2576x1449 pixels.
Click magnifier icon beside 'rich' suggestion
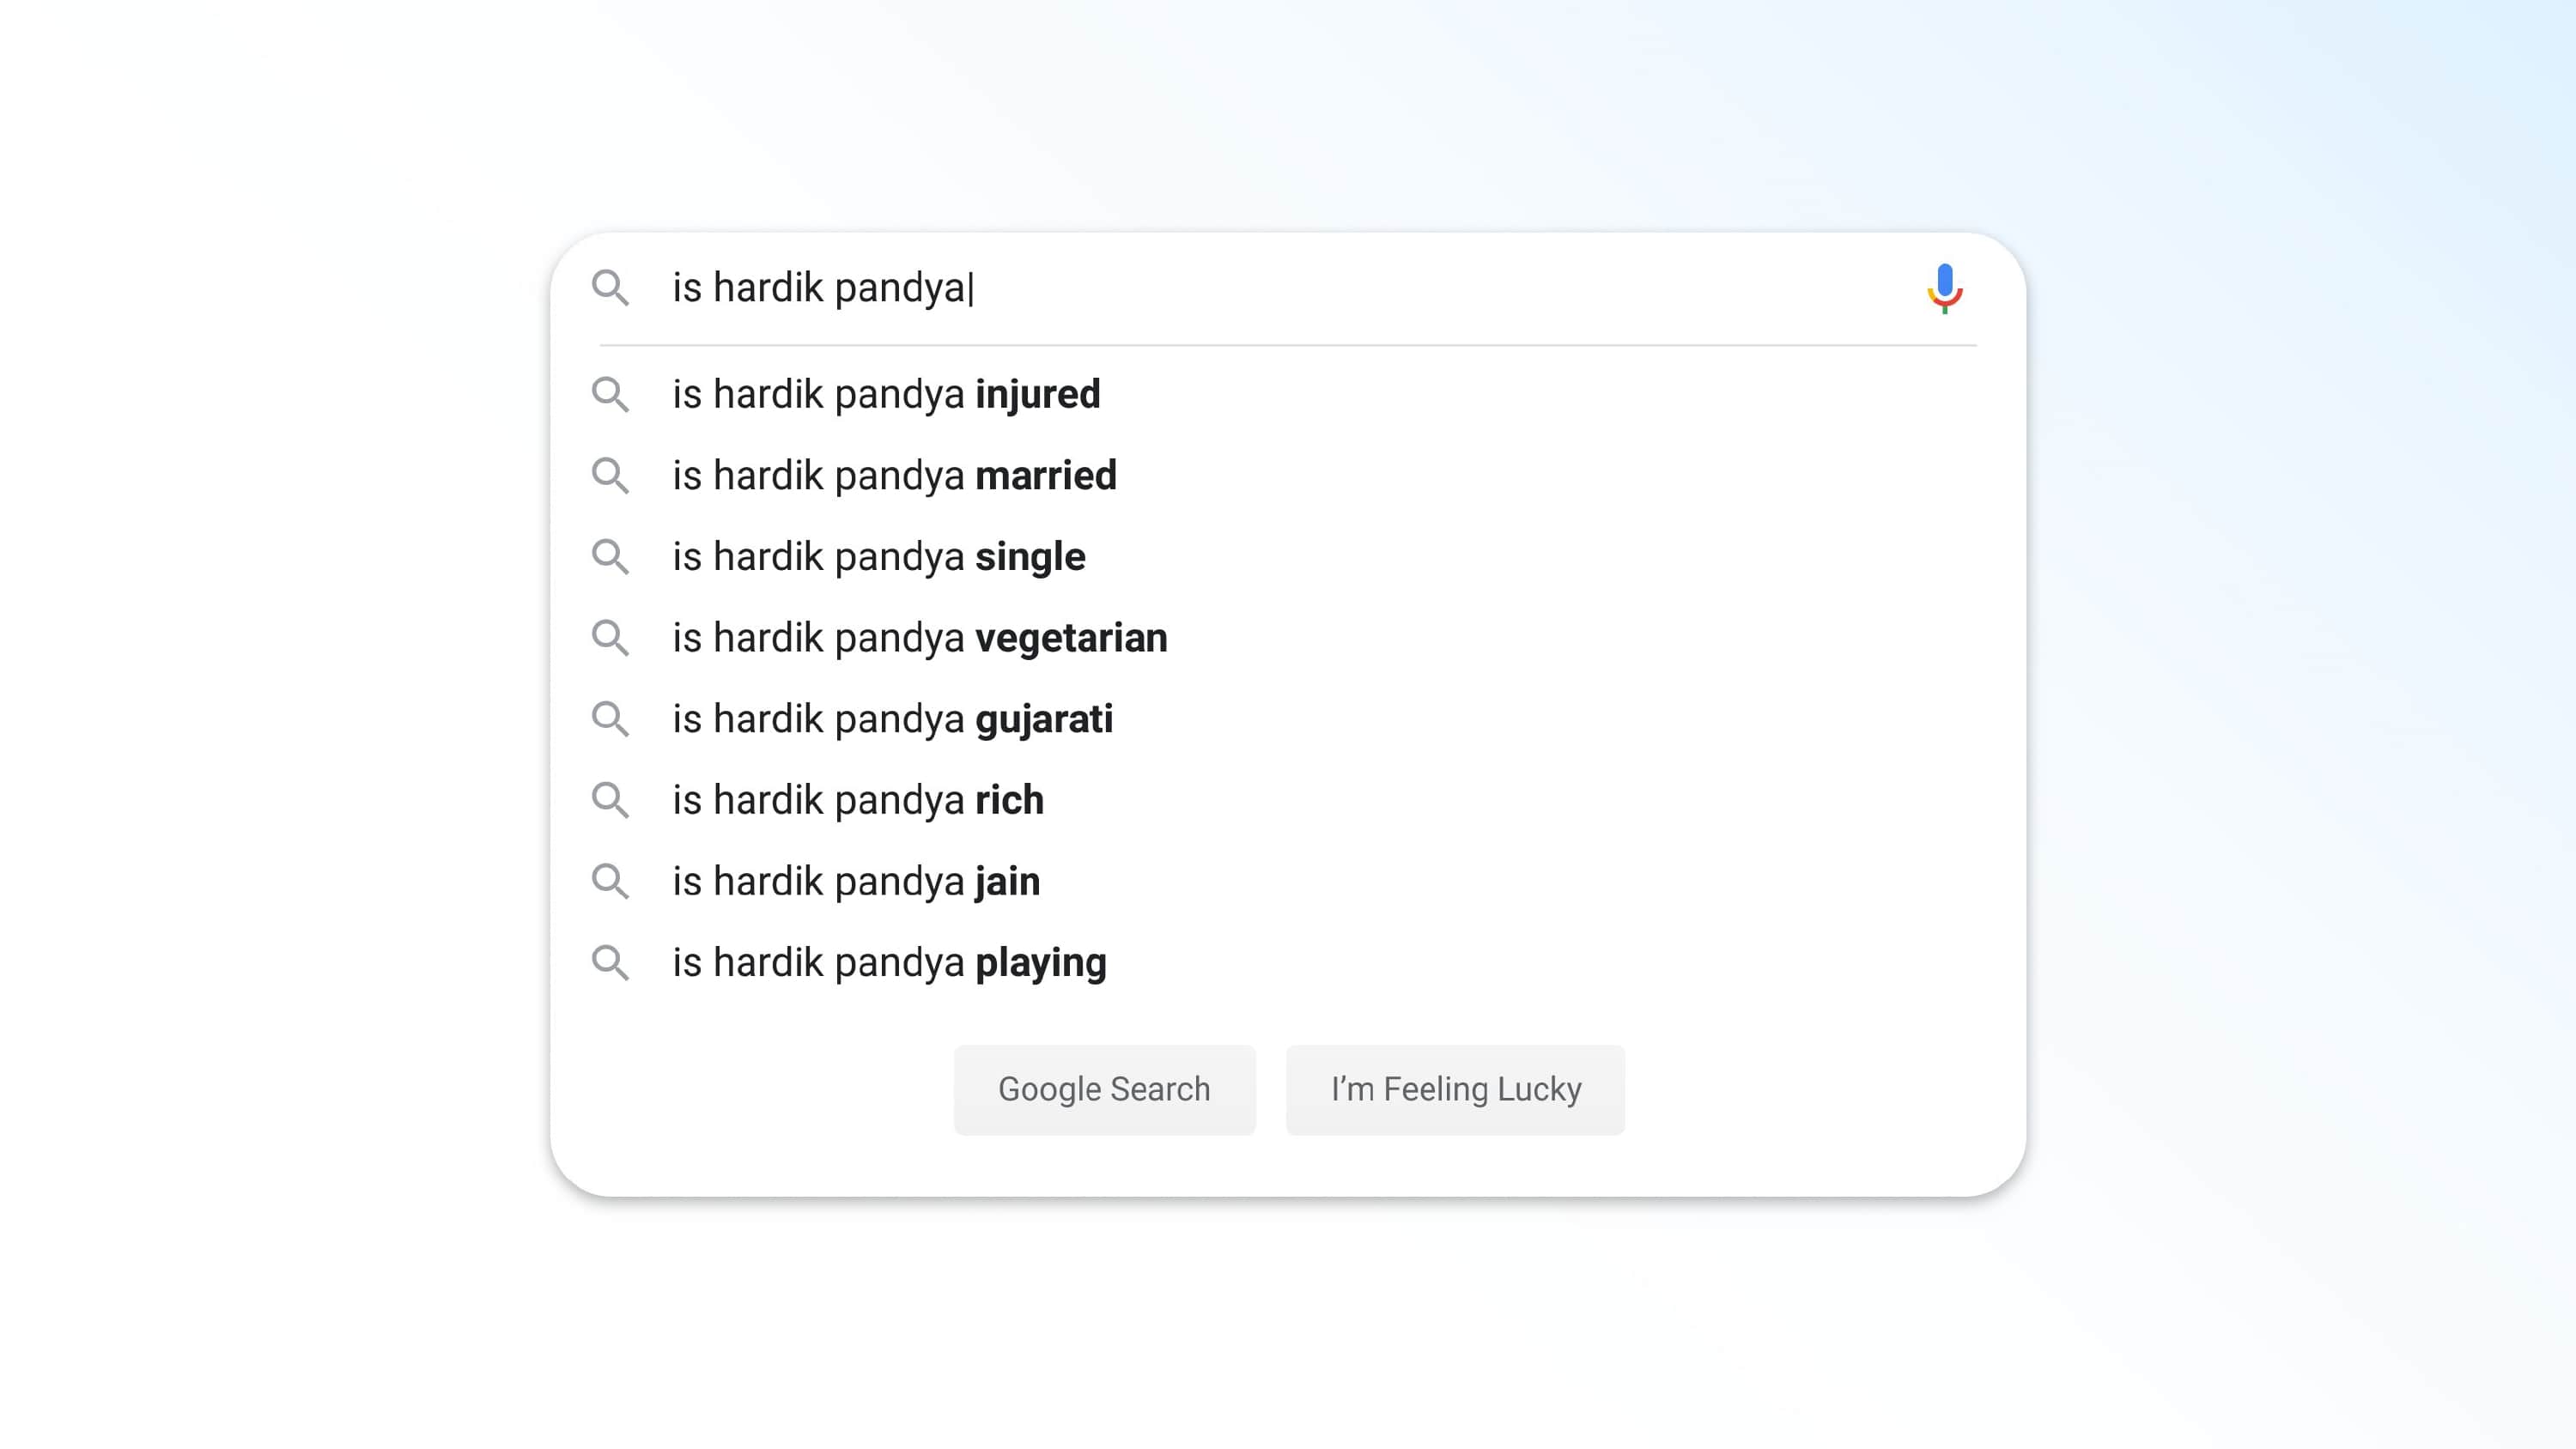pos(610,800)
